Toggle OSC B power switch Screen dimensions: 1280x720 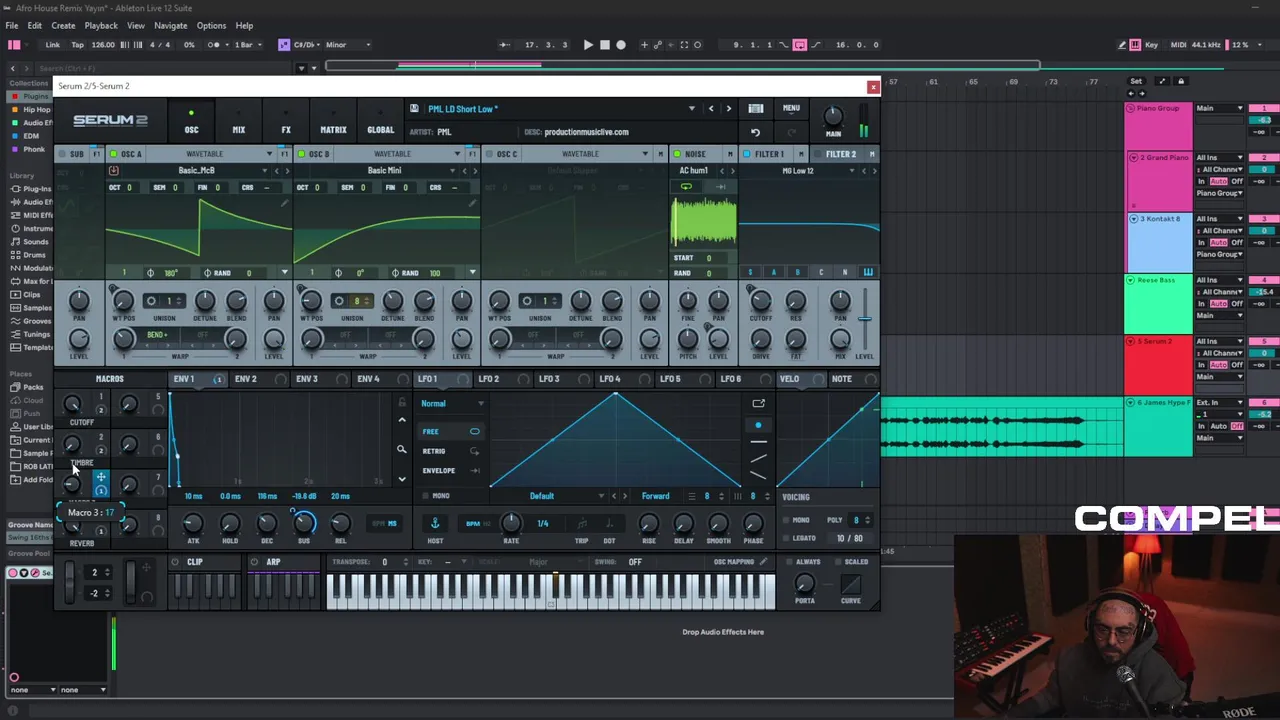(301, 154)
